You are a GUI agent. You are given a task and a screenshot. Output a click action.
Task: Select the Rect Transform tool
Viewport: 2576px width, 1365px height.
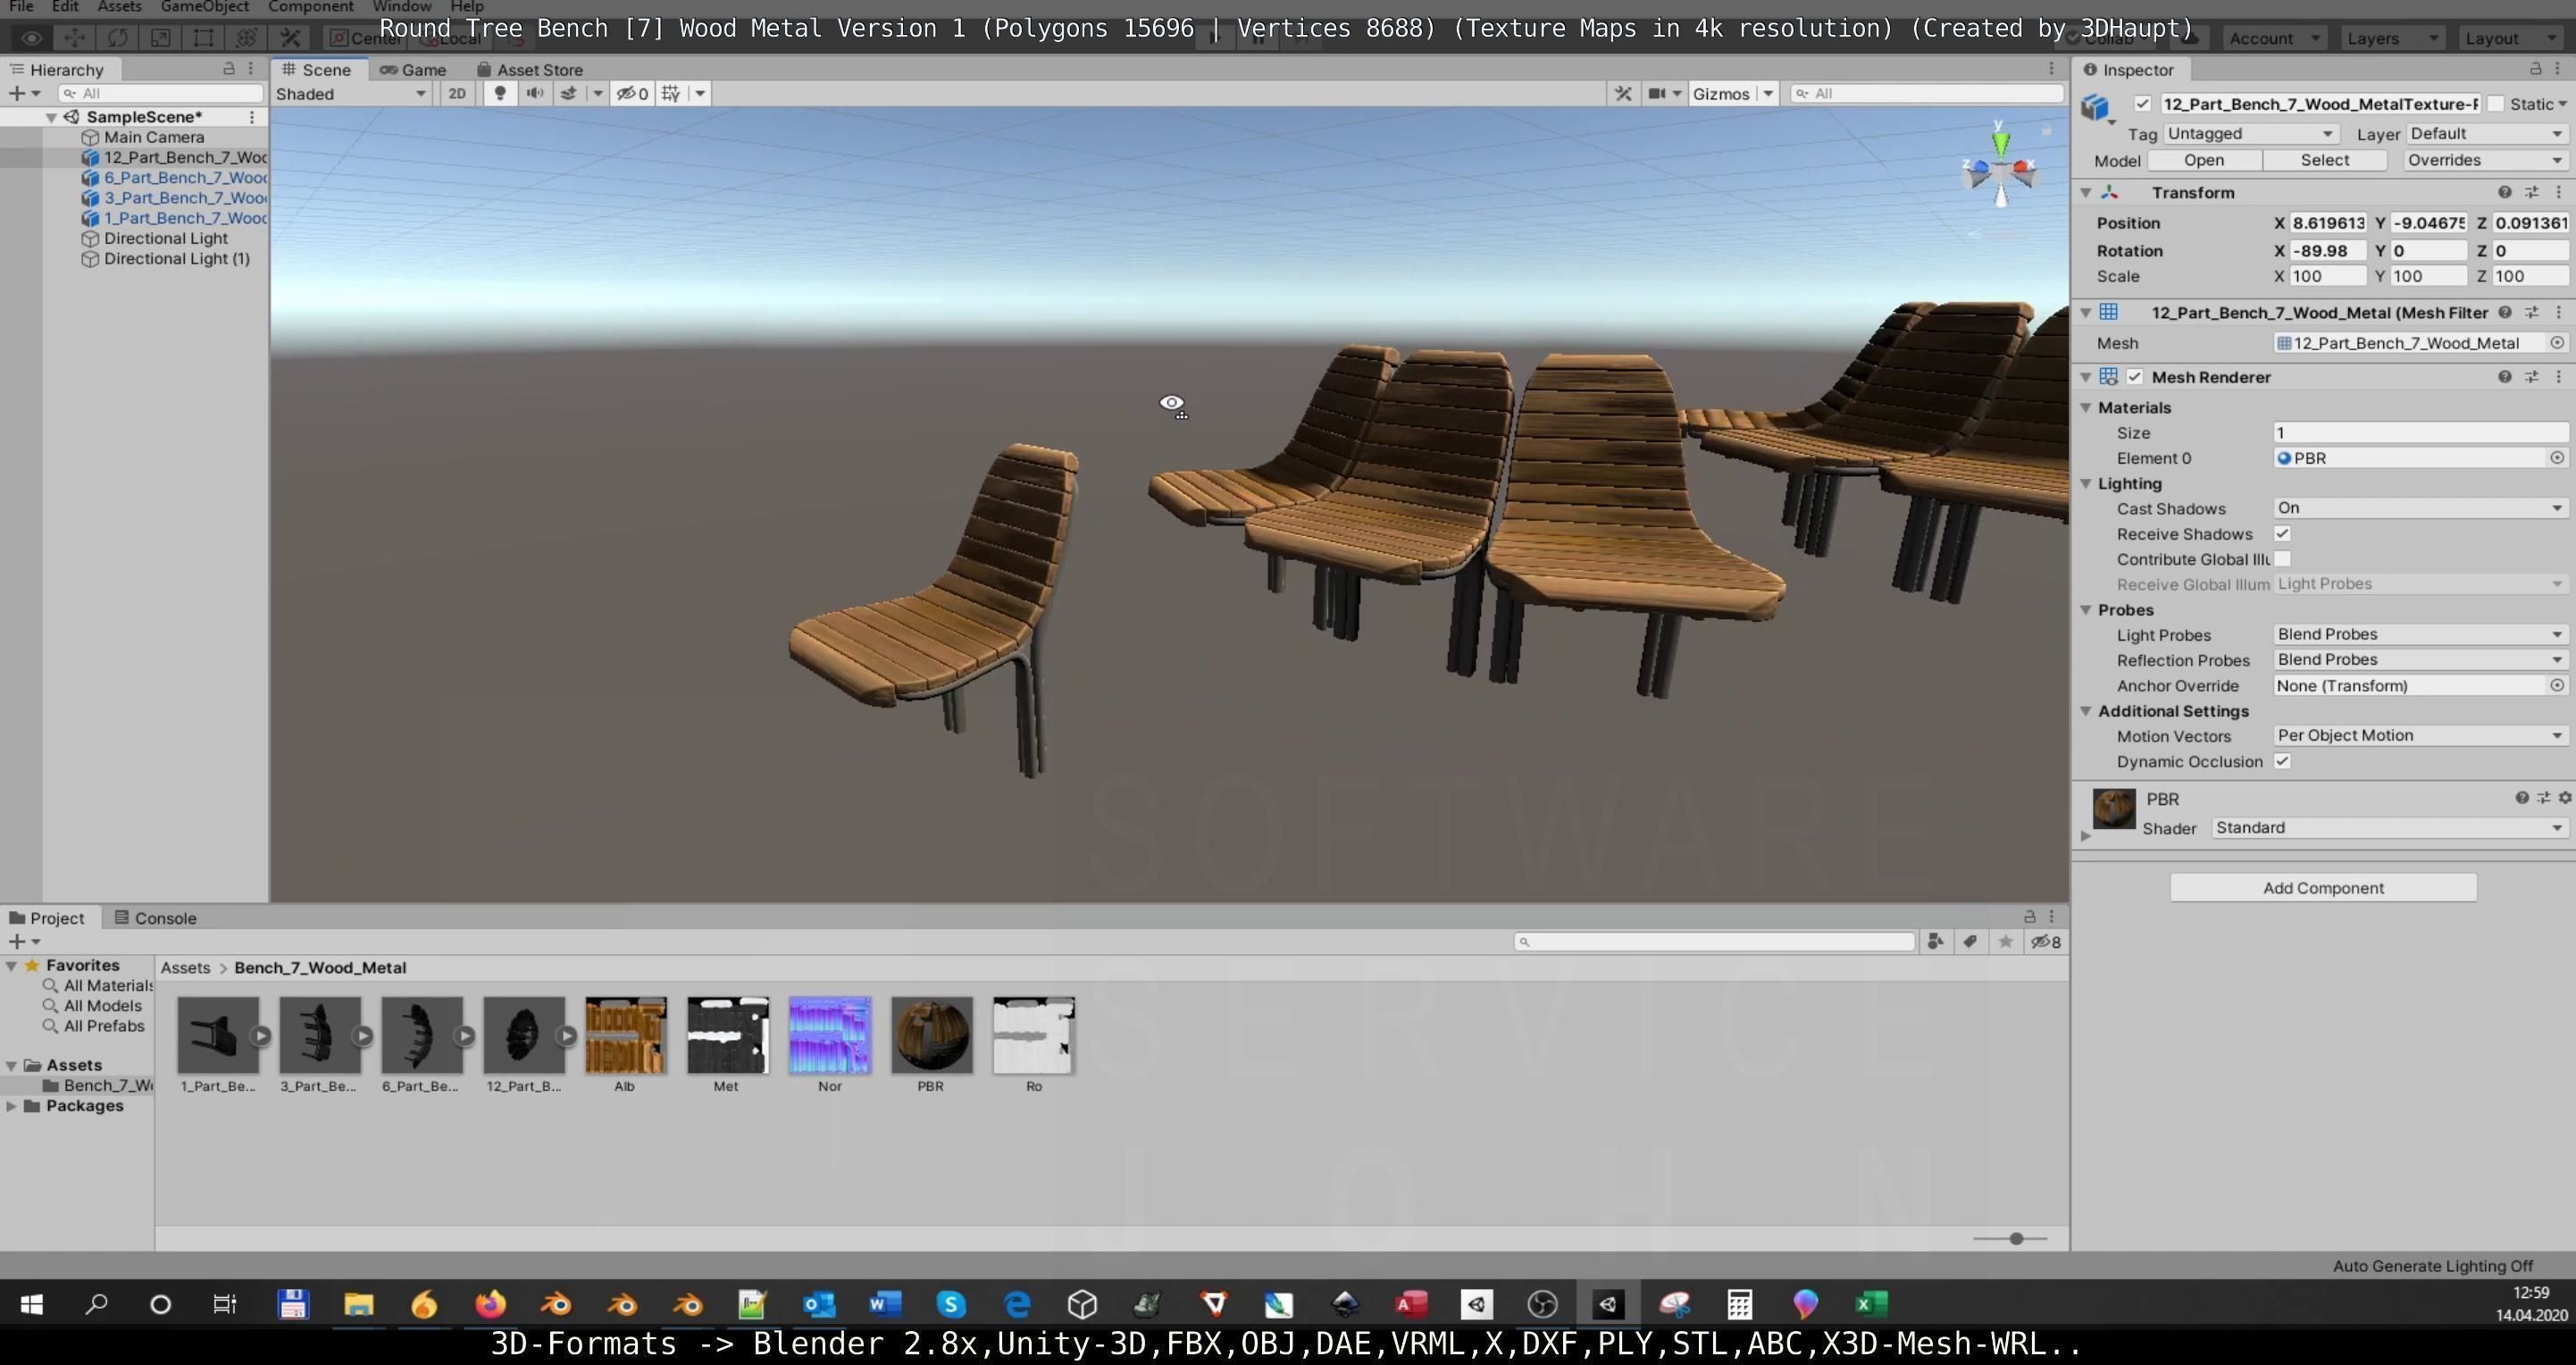203,38
